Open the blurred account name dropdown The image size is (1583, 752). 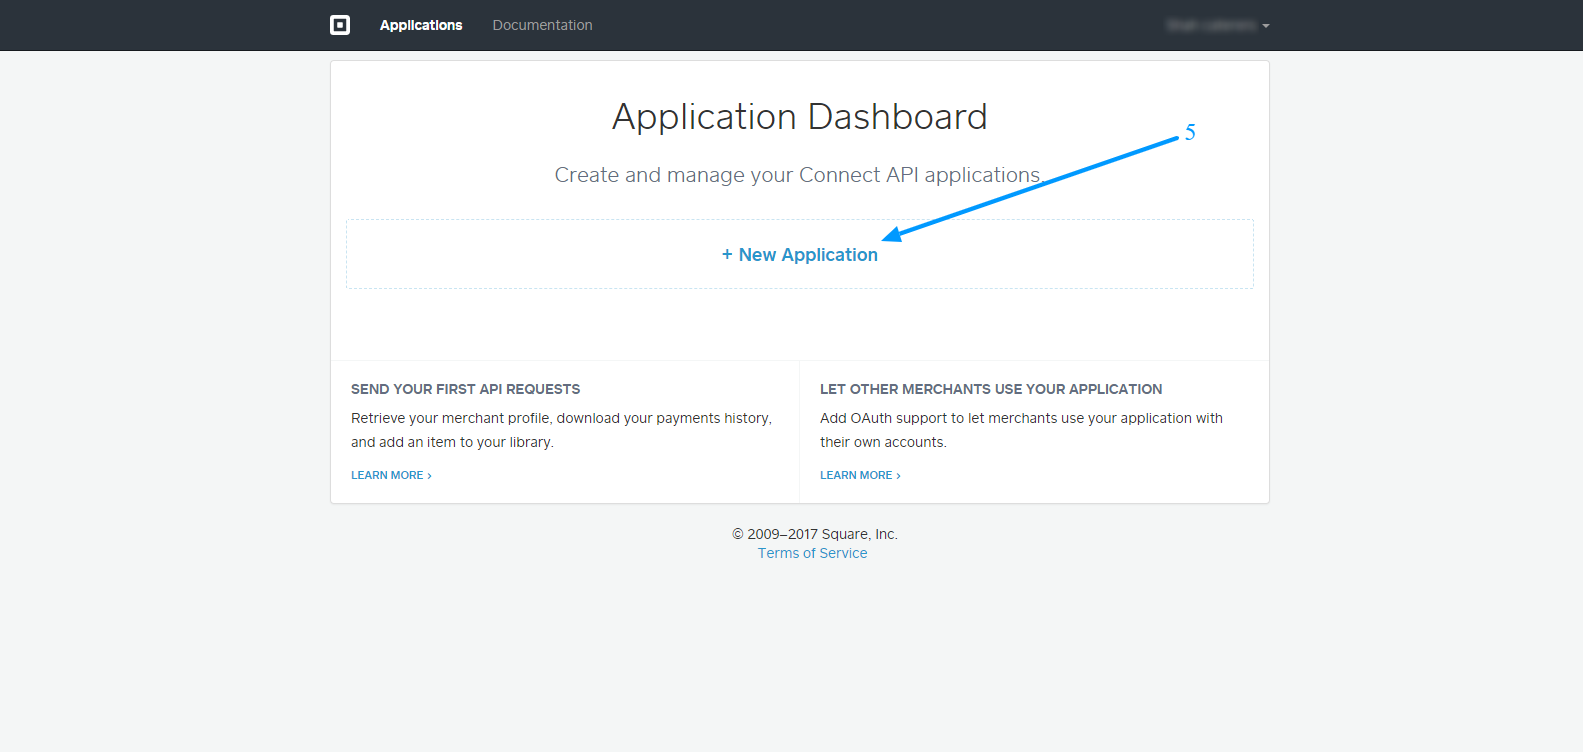pos(1211,25)
